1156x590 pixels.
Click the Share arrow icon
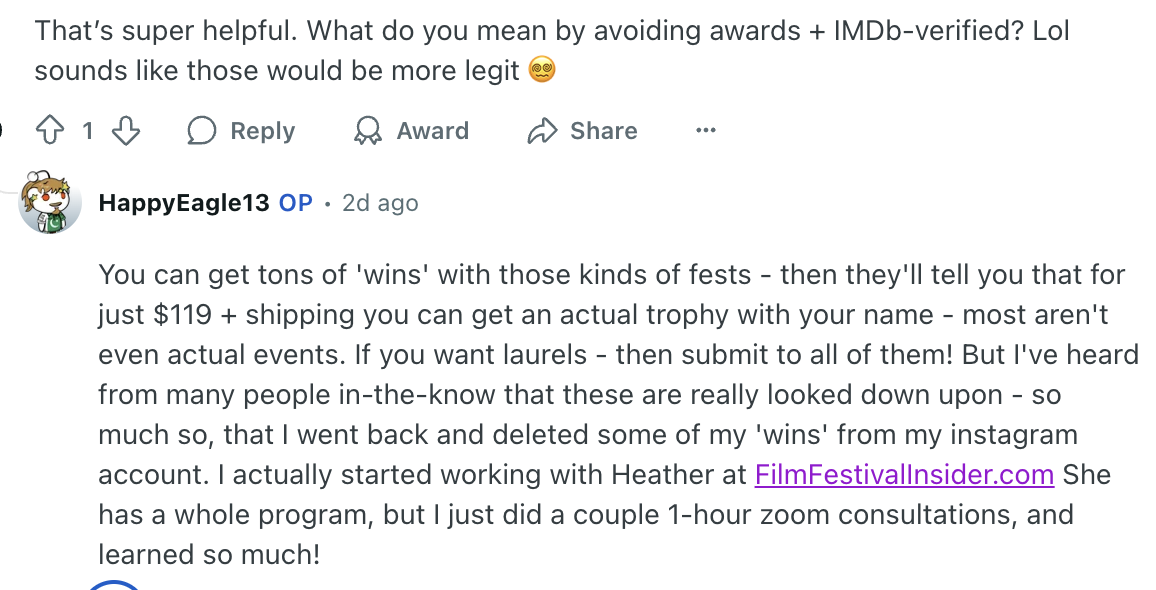click(x=542, y=131)
